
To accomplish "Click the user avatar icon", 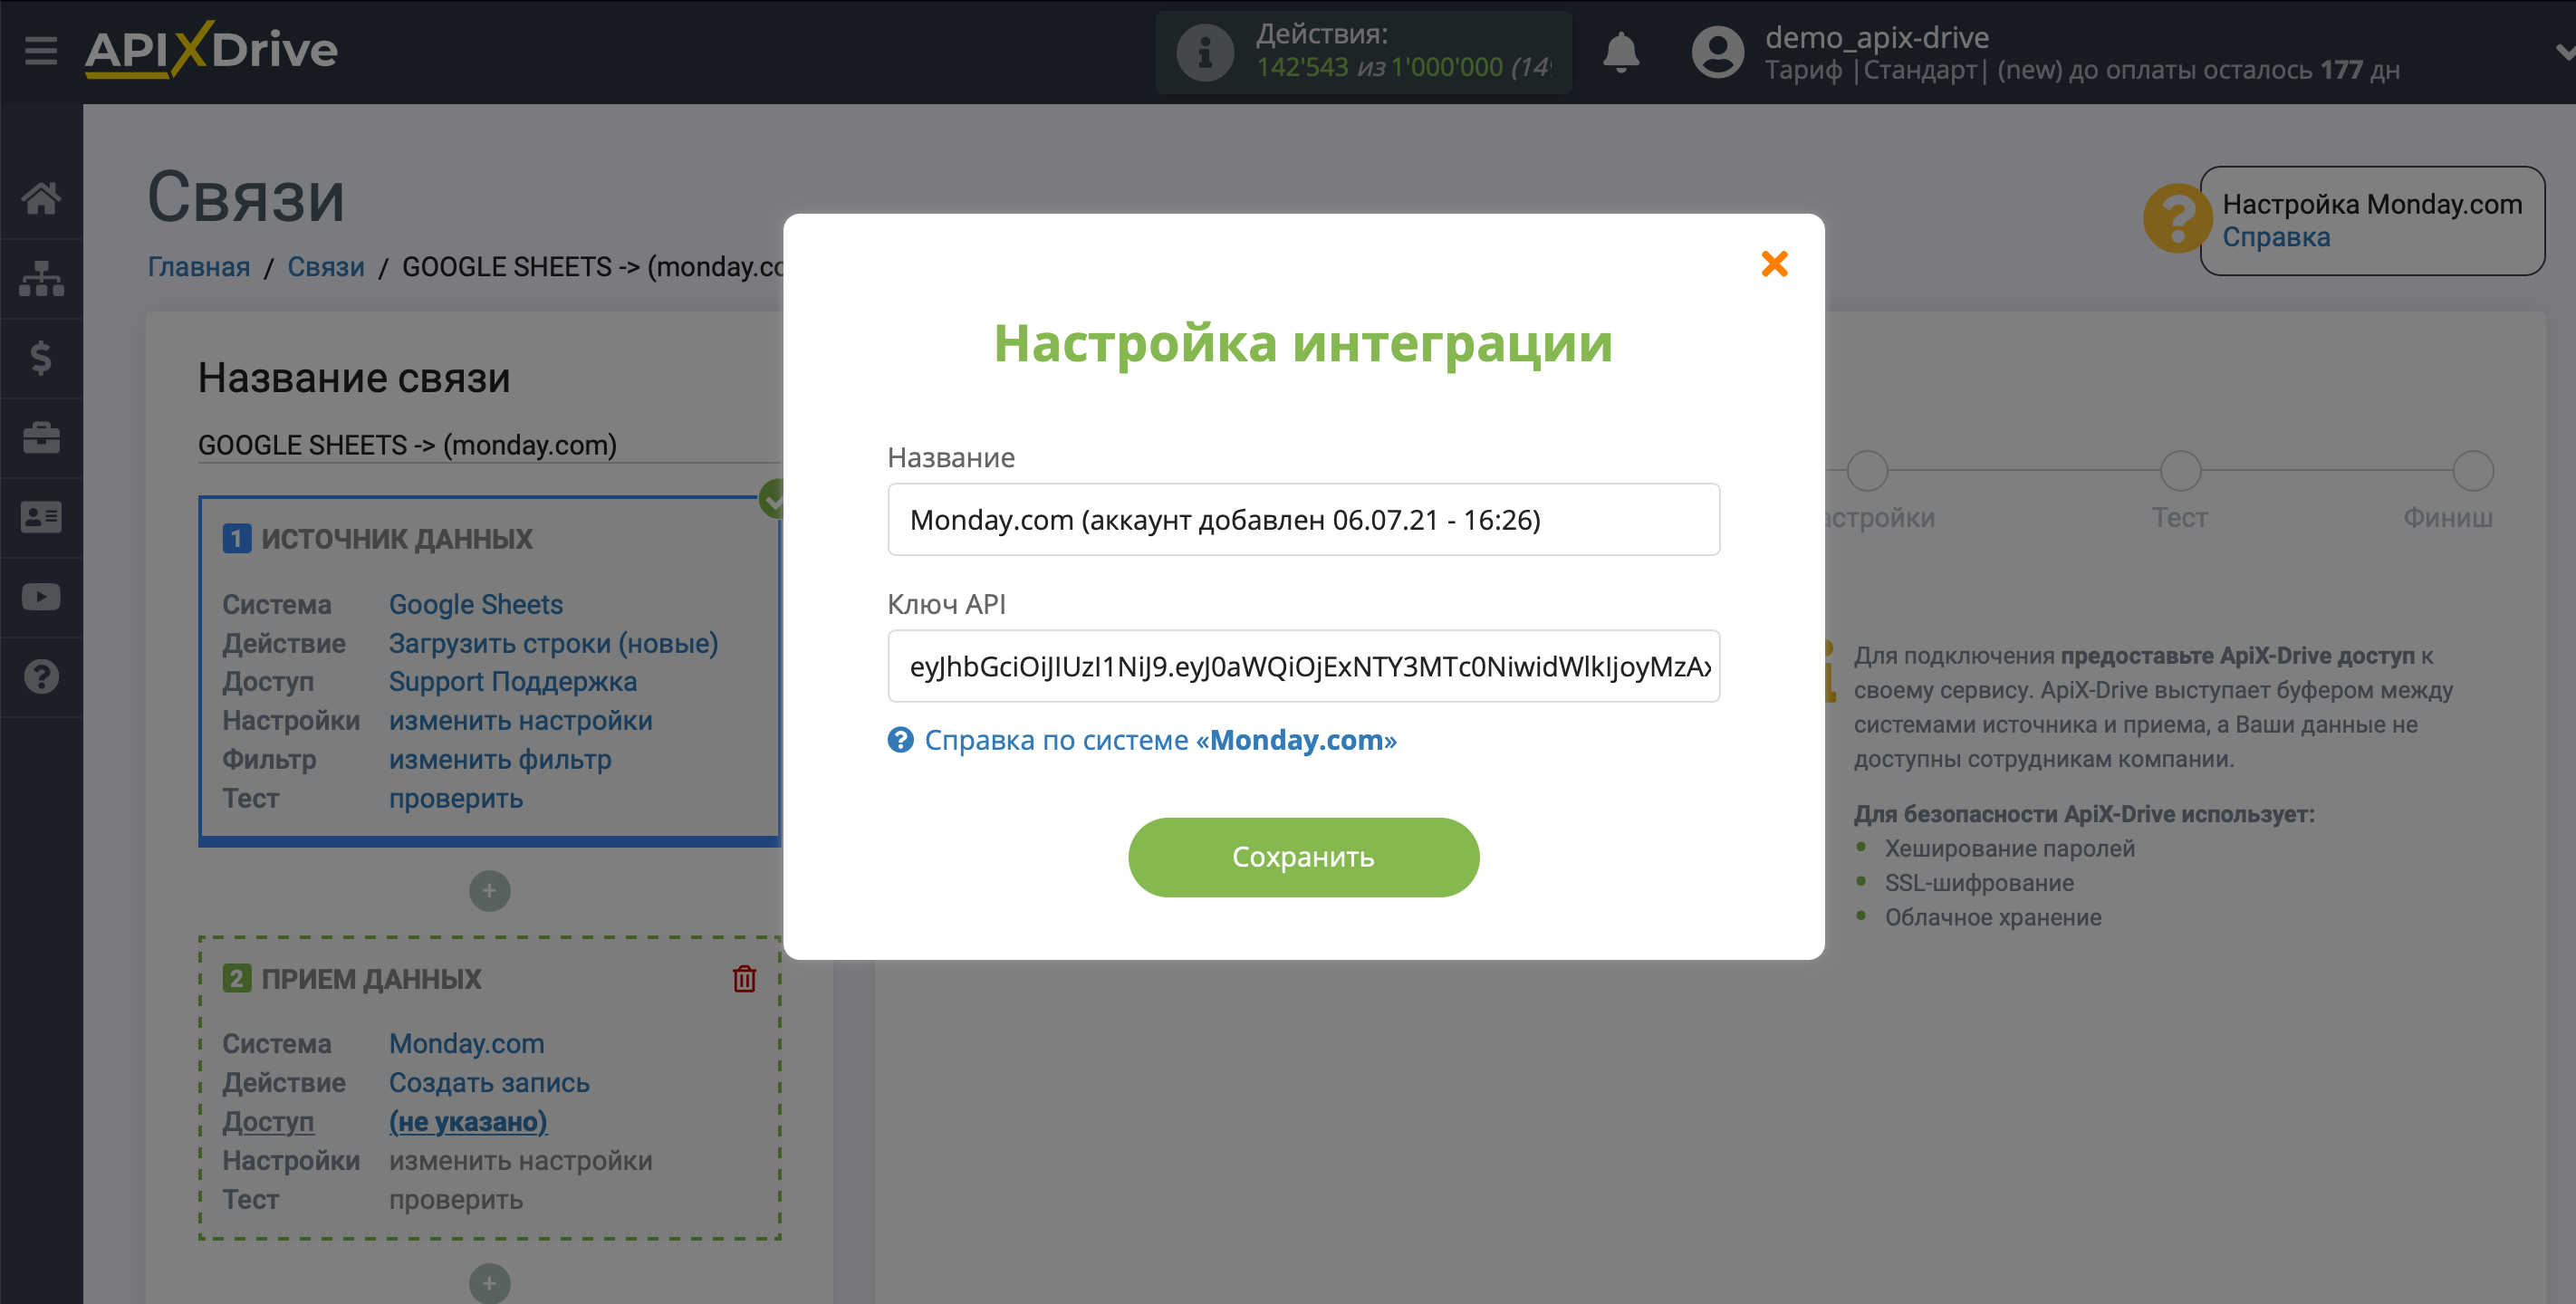I will tap(1718, 52).
